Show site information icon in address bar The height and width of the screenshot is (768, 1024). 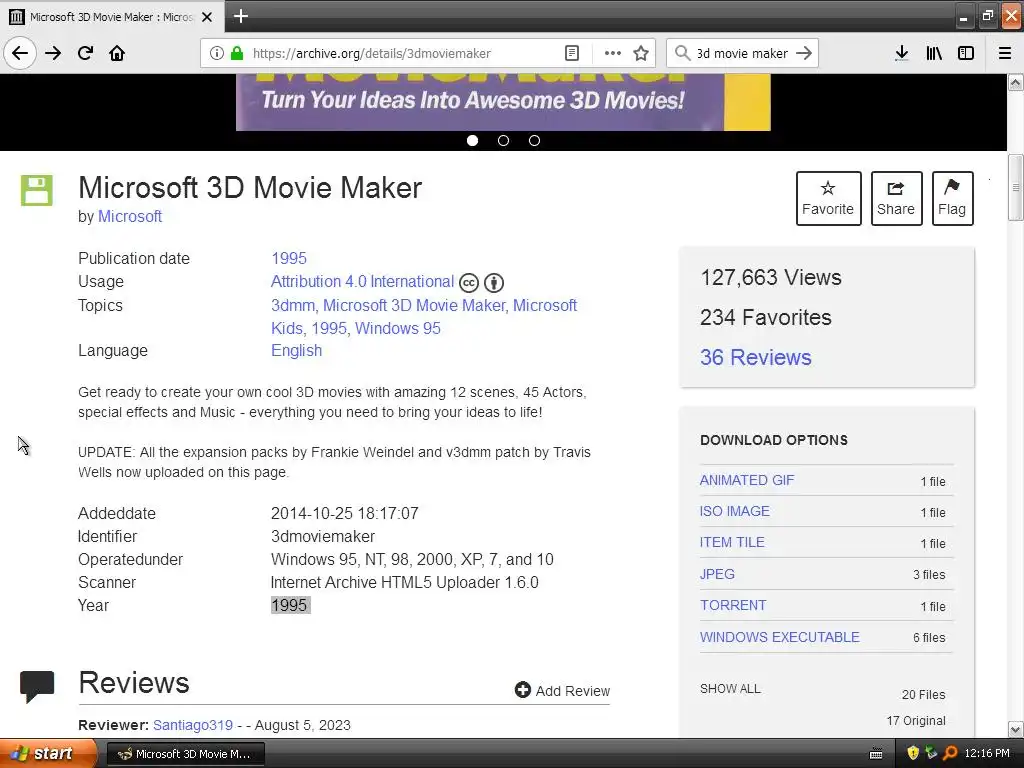click(217, 53)
